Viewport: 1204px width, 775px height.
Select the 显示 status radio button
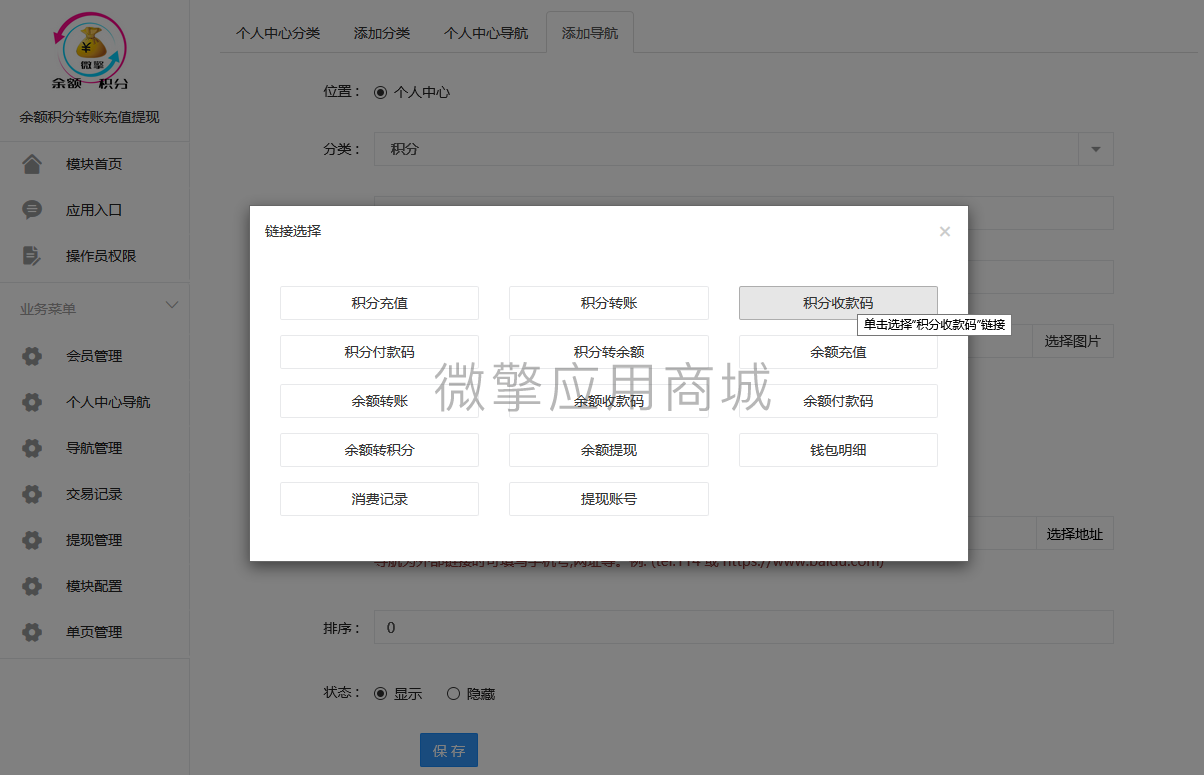click(381, 692)
